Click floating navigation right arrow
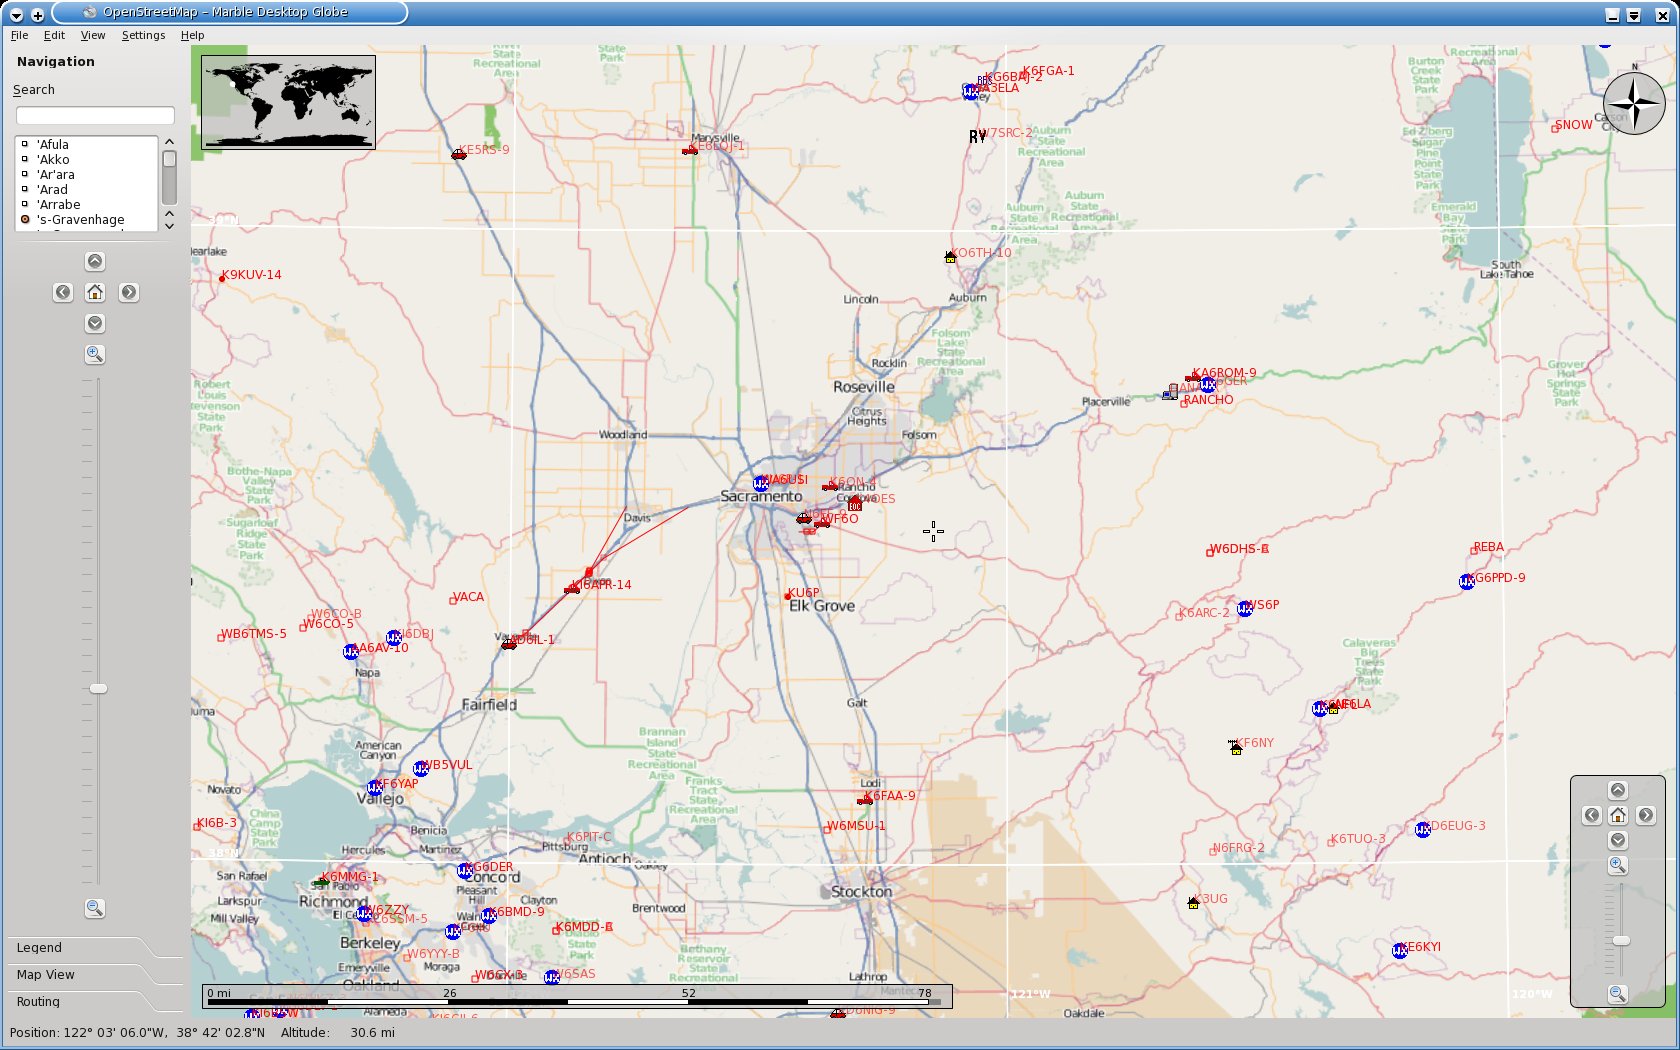 [x=1645, y=815]
